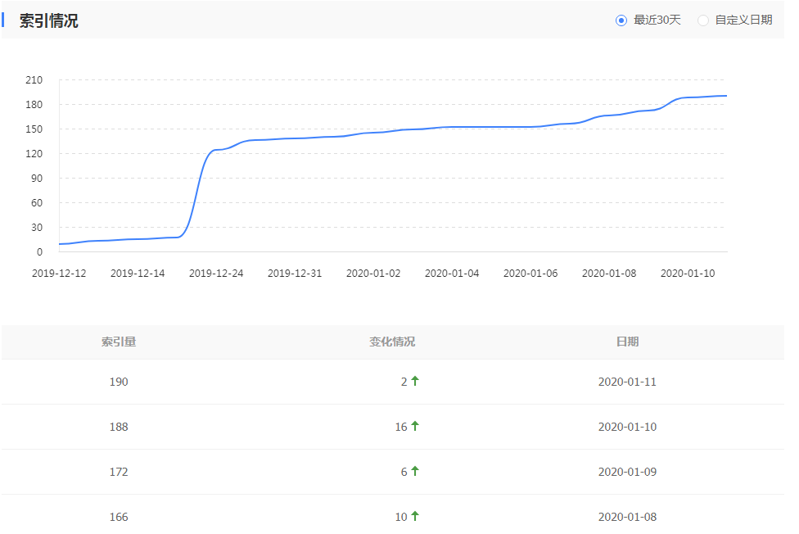Click the x-axis label 2019-12-31
Image resolution: width=799 pixels, height=534 pixels.
coord(295,273)
